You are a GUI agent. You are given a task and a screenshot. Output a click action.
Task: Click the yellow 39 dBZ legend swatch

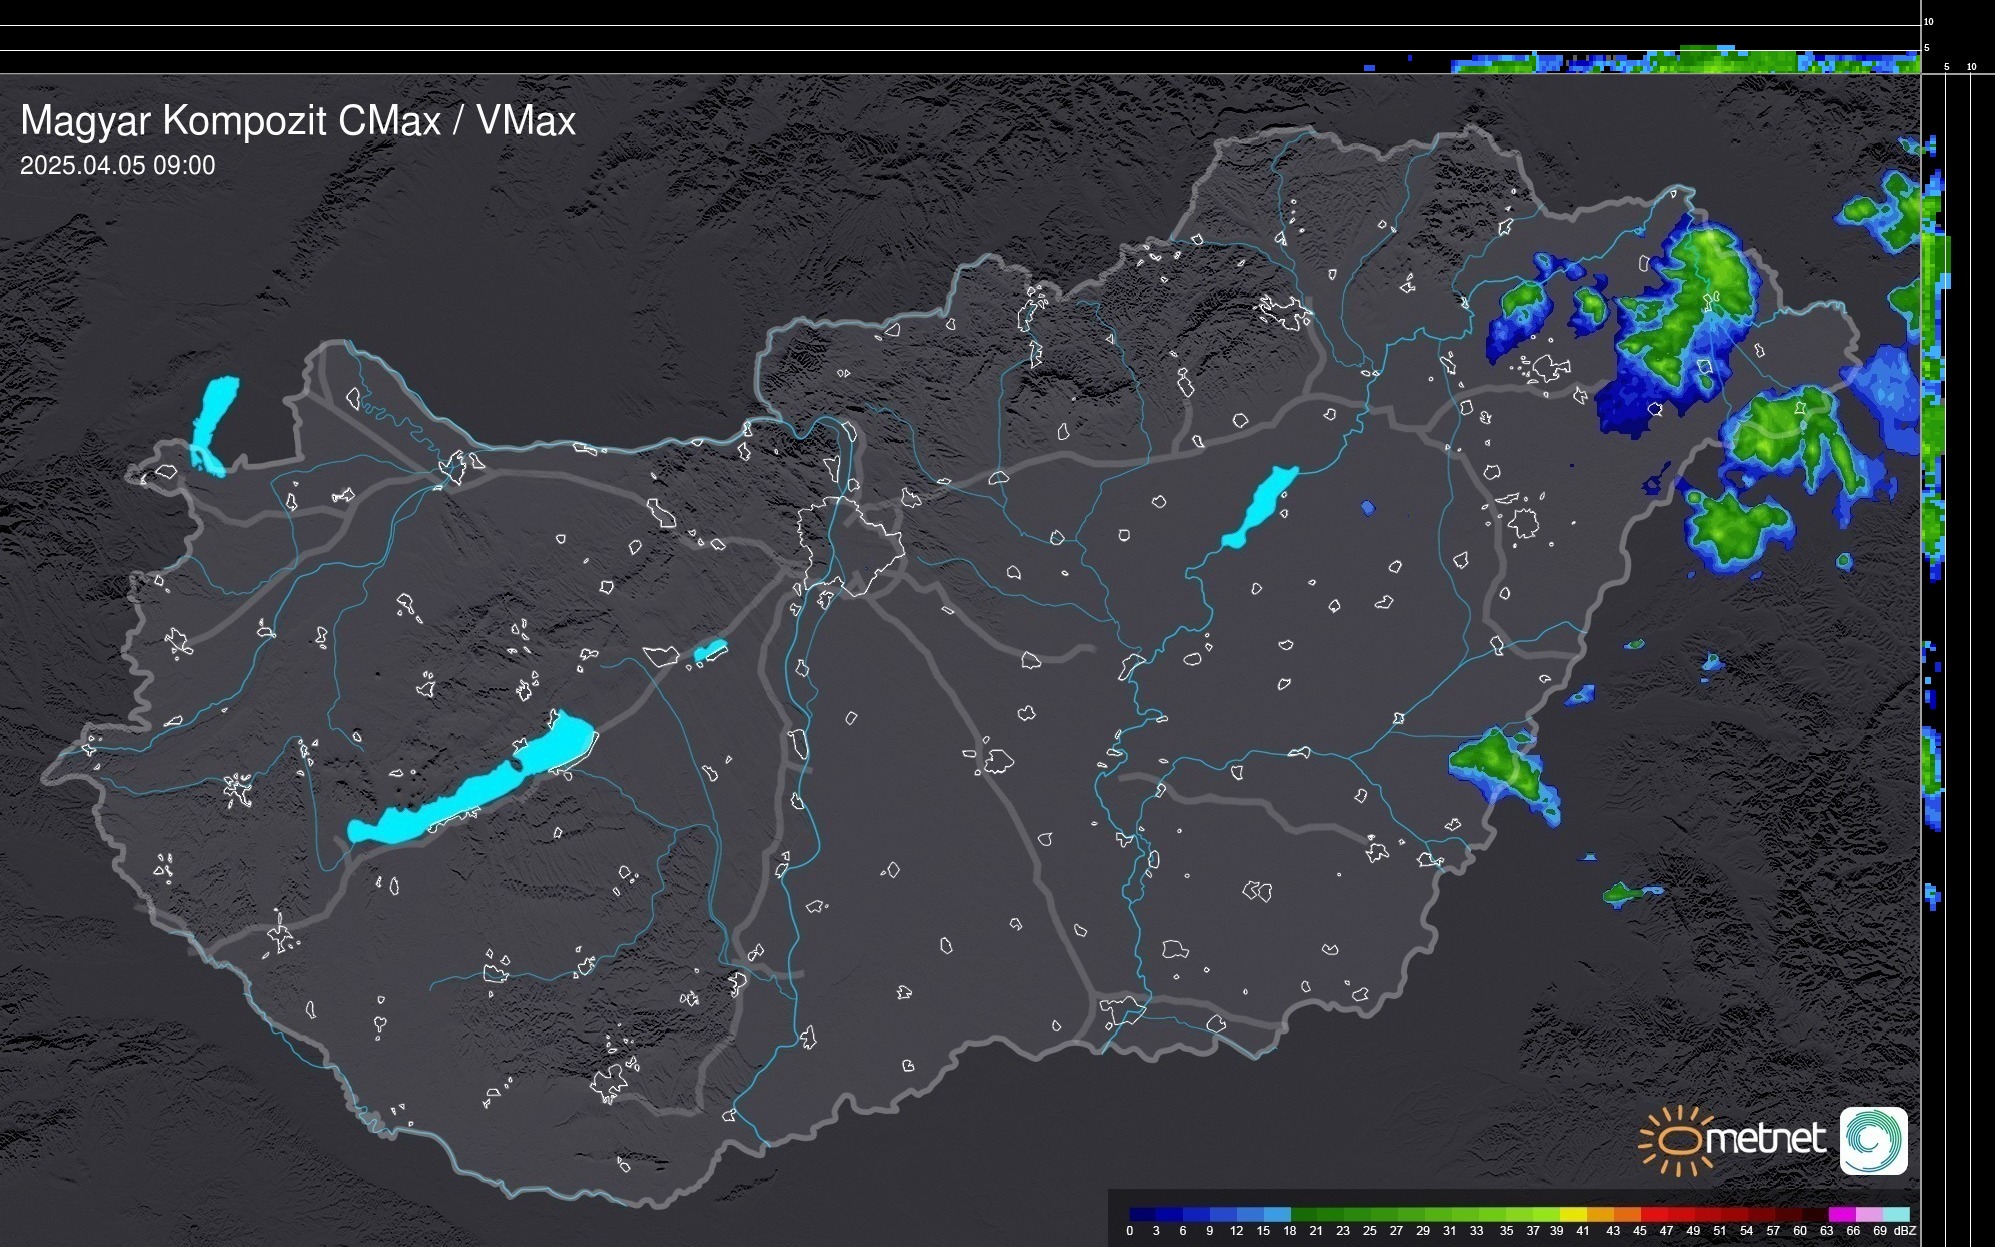click(x=1572, y=1214)
